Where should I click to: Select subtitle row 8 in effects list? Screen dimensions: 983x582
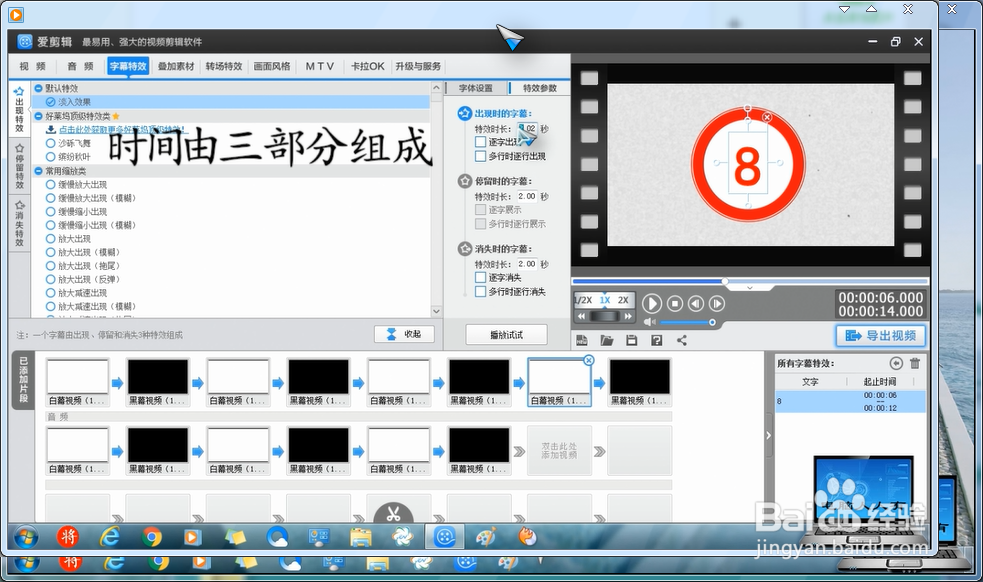point(850,401)
